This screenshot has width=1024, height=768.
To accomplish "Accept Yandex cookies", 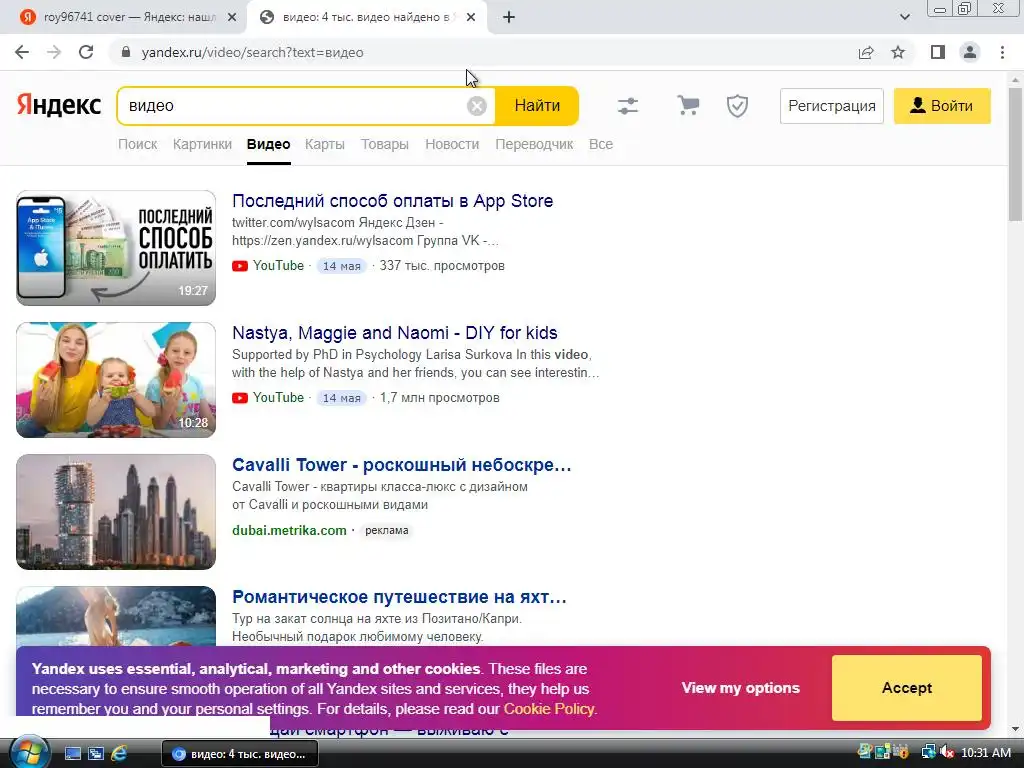I will pyautogui.click(x=906, y=688).
